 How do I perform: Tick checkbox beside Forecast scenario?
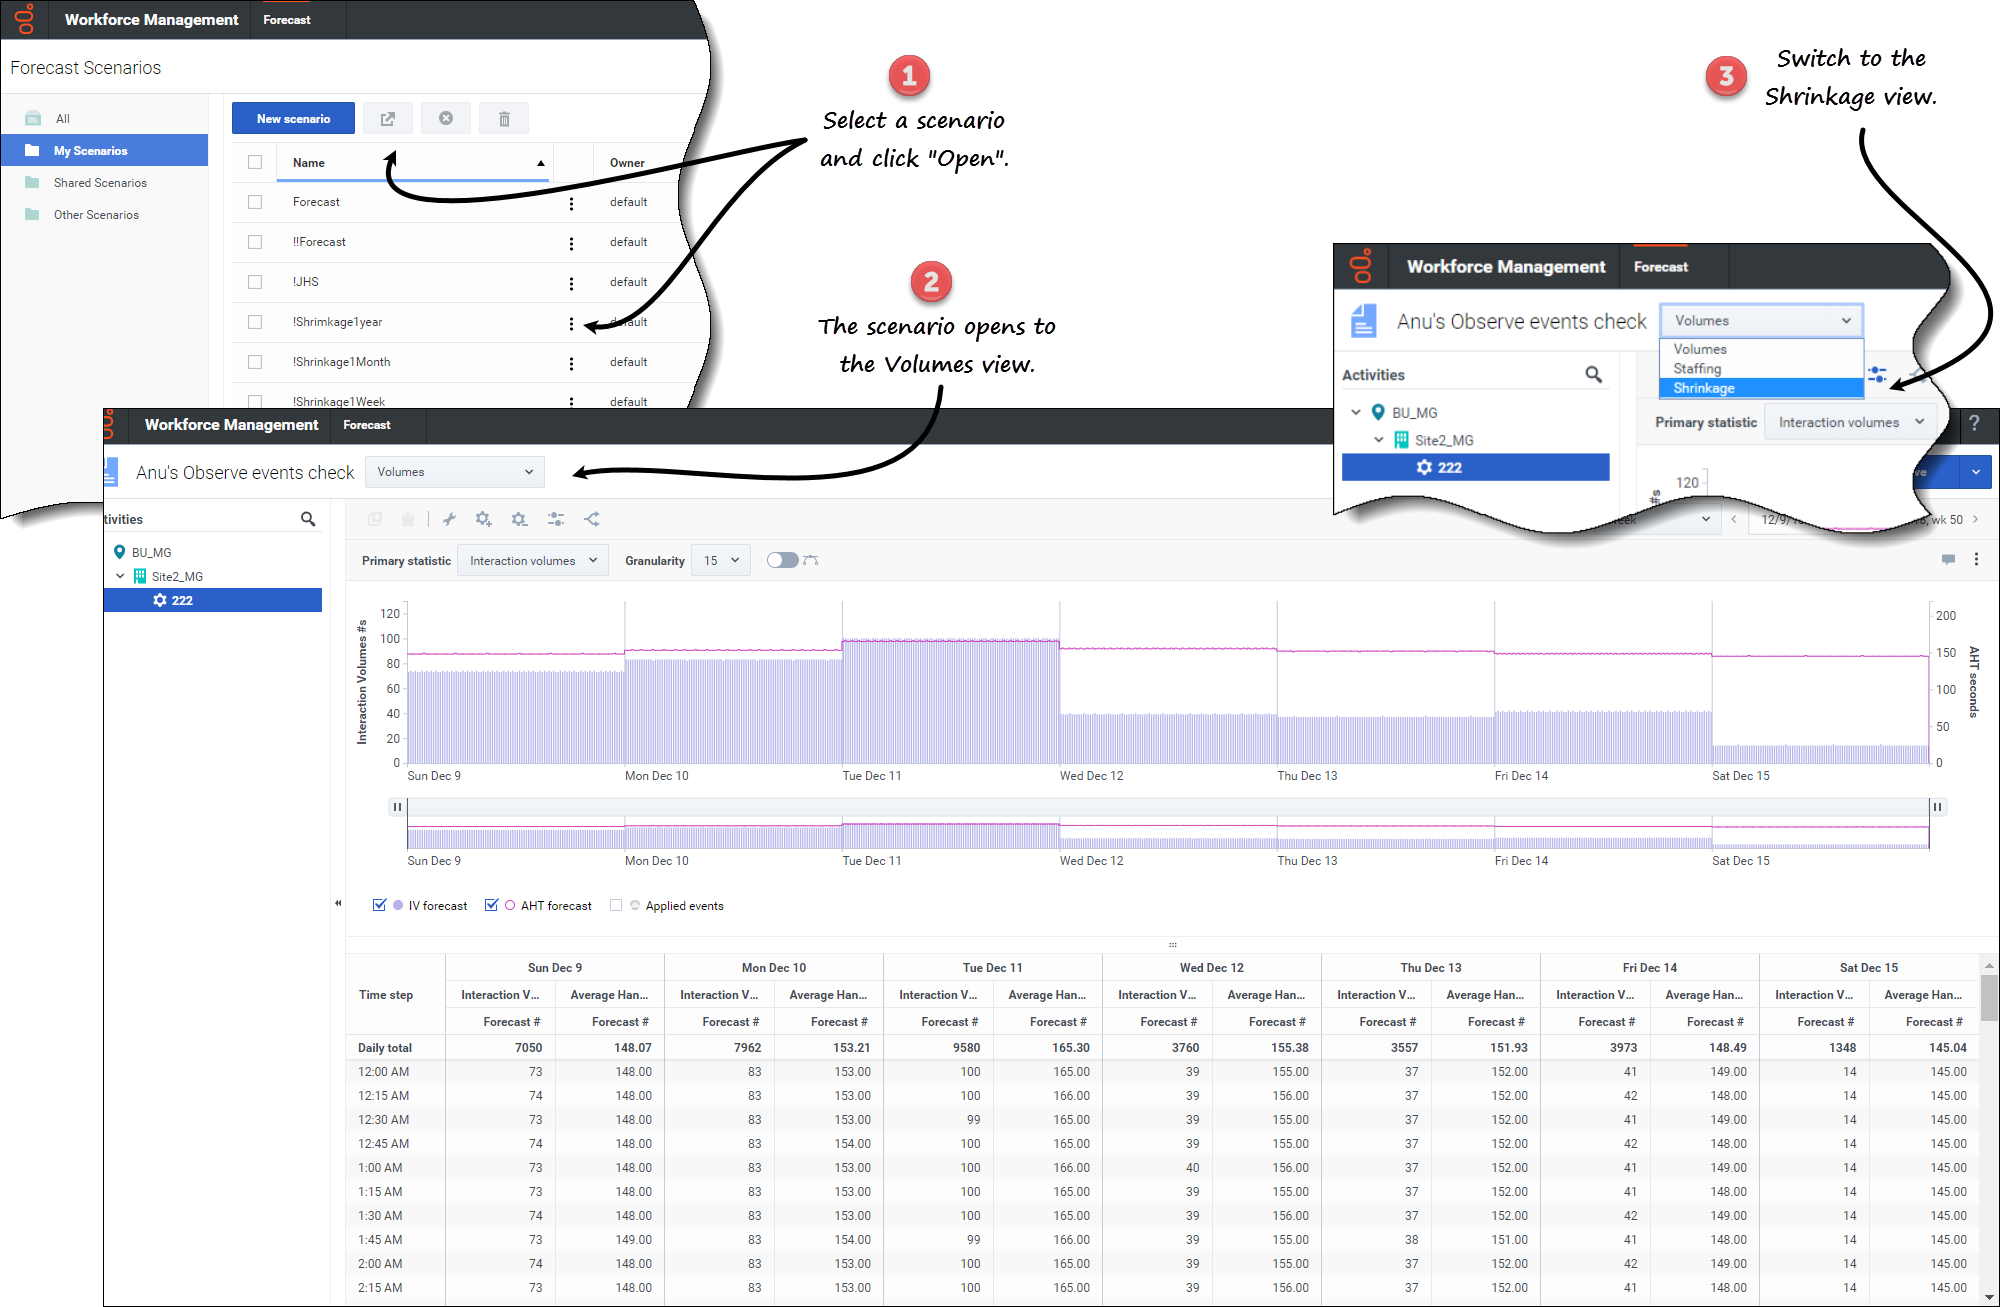pos(255,202)
